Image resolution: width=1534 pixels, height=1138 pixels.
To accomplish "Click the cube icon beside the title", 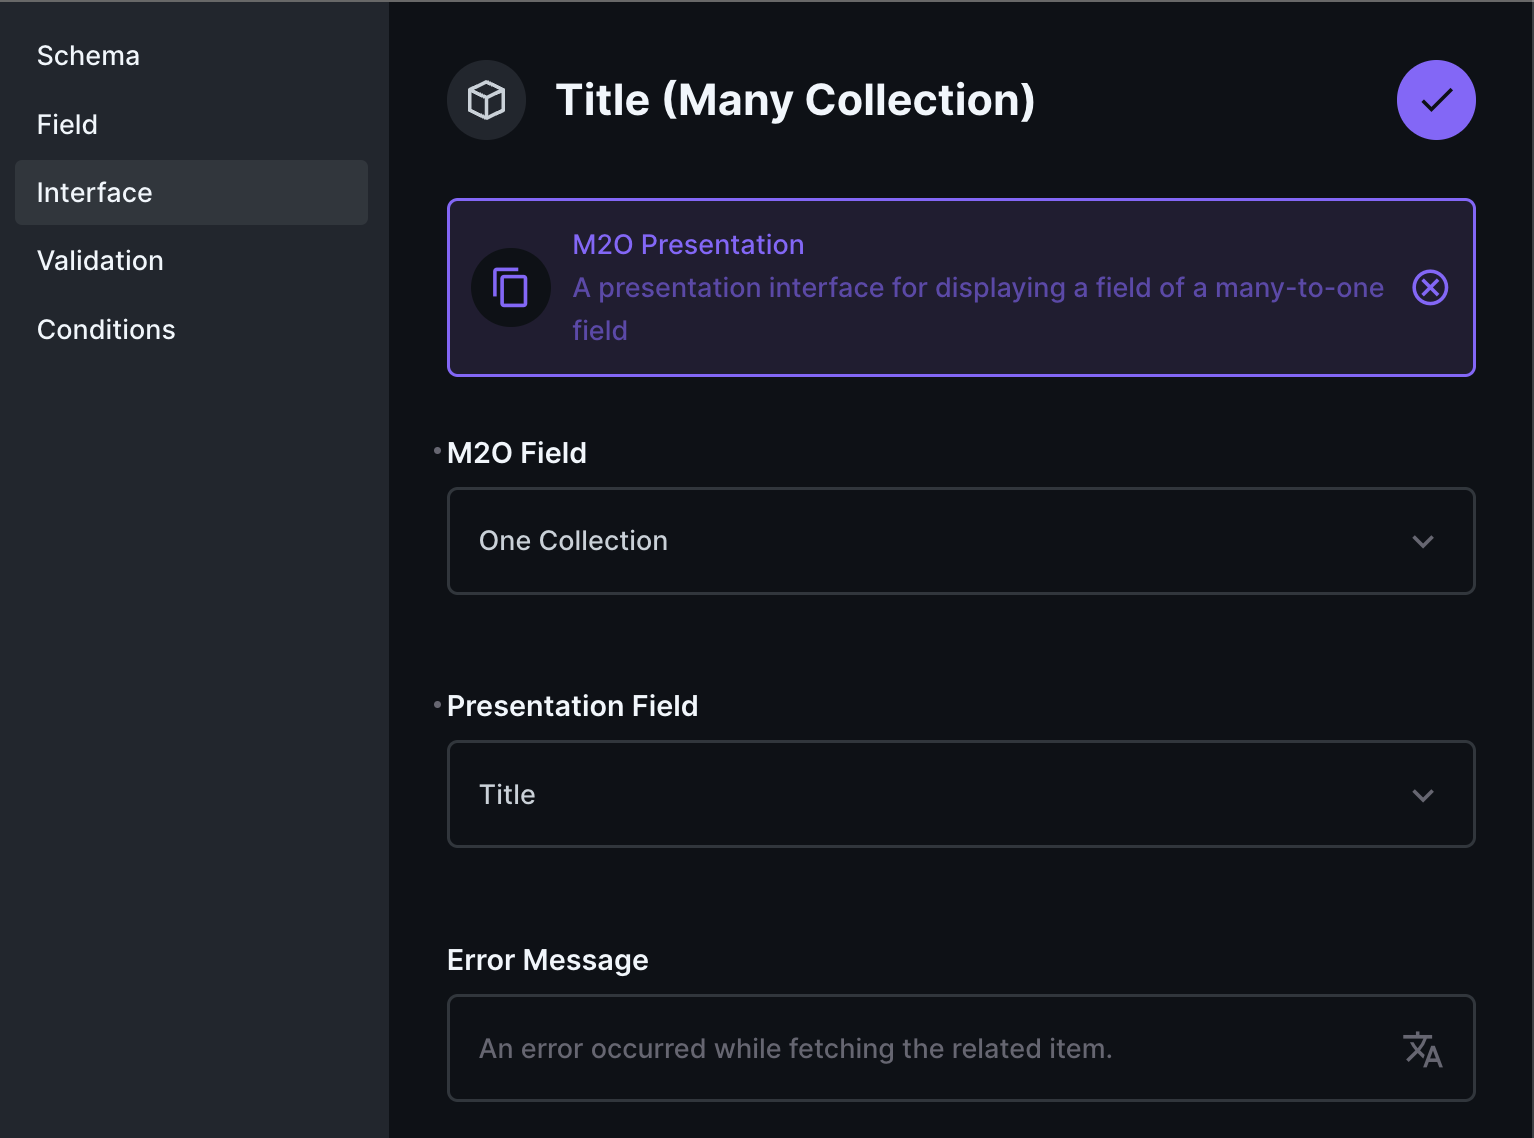I will click(x=487, y=100).
